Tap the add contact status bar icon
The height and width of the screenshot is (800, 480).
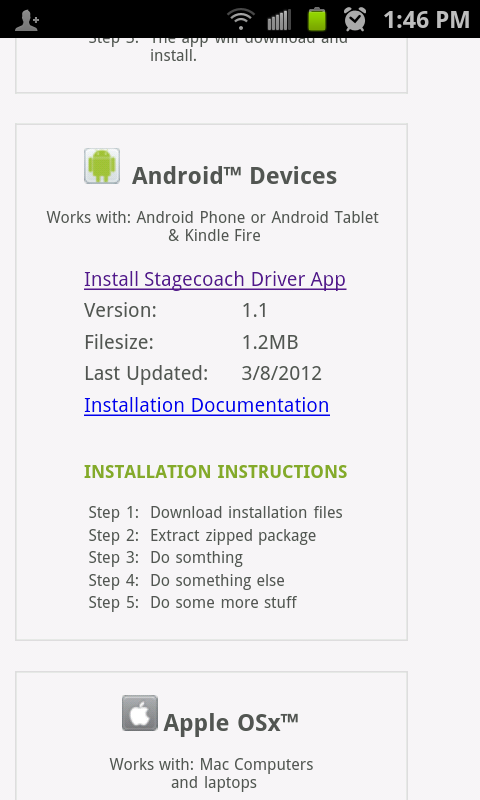click(x=27, y=20)
